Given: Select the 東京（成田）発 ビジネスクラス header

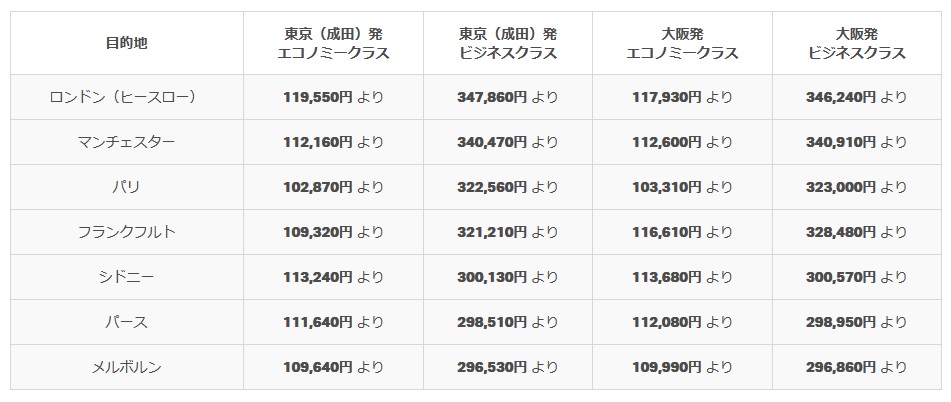Looking at the screenshot, I should pyautogui.click(x=508, y=43).
